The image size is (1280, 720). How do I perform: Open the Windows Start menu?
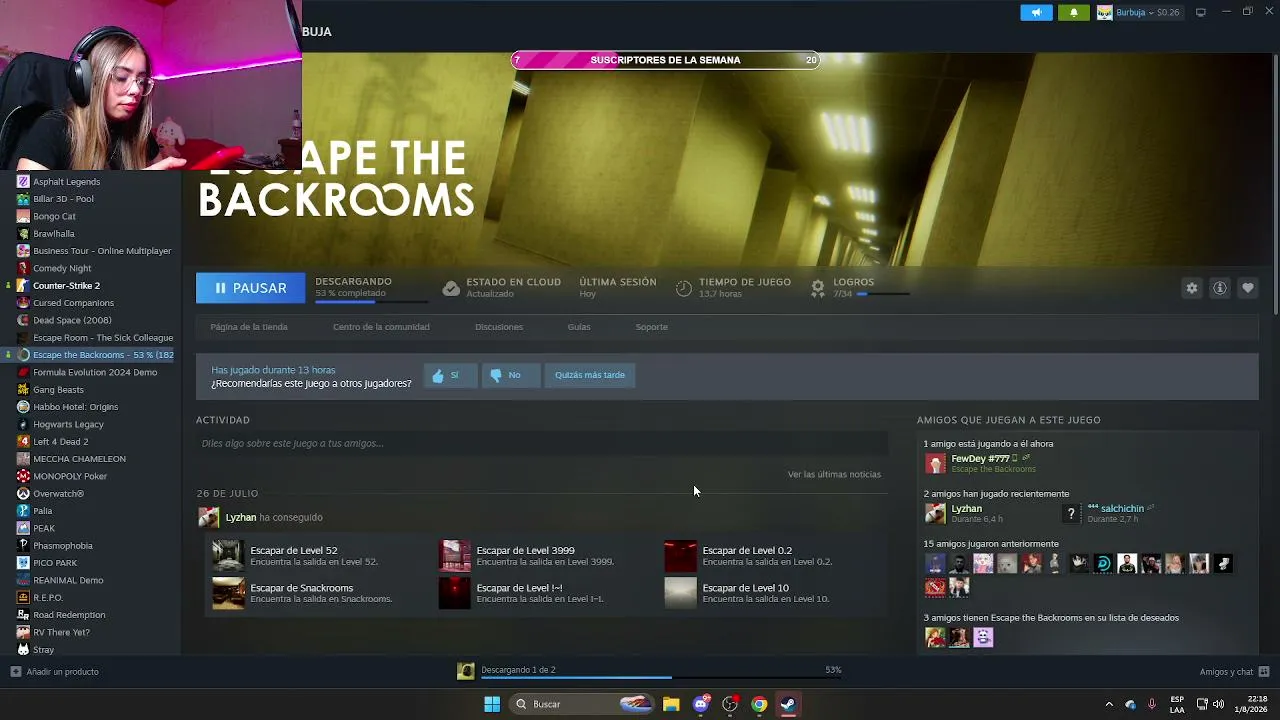492,704
